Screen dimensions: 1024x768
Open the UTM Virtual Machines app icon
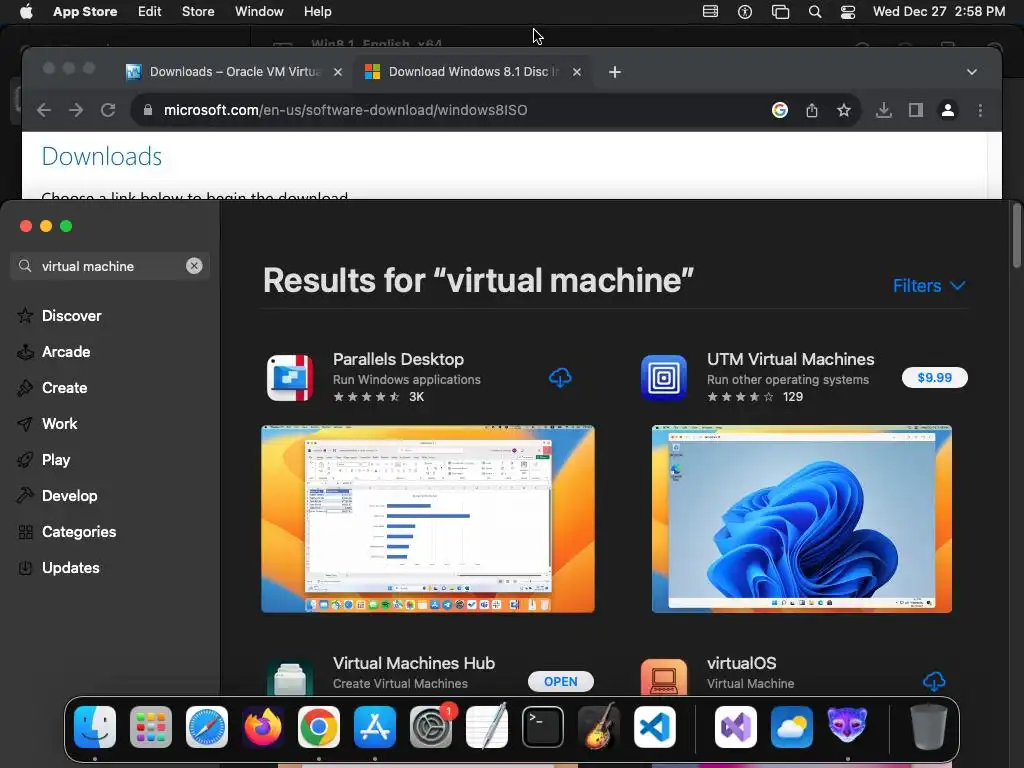click(664, 377)
